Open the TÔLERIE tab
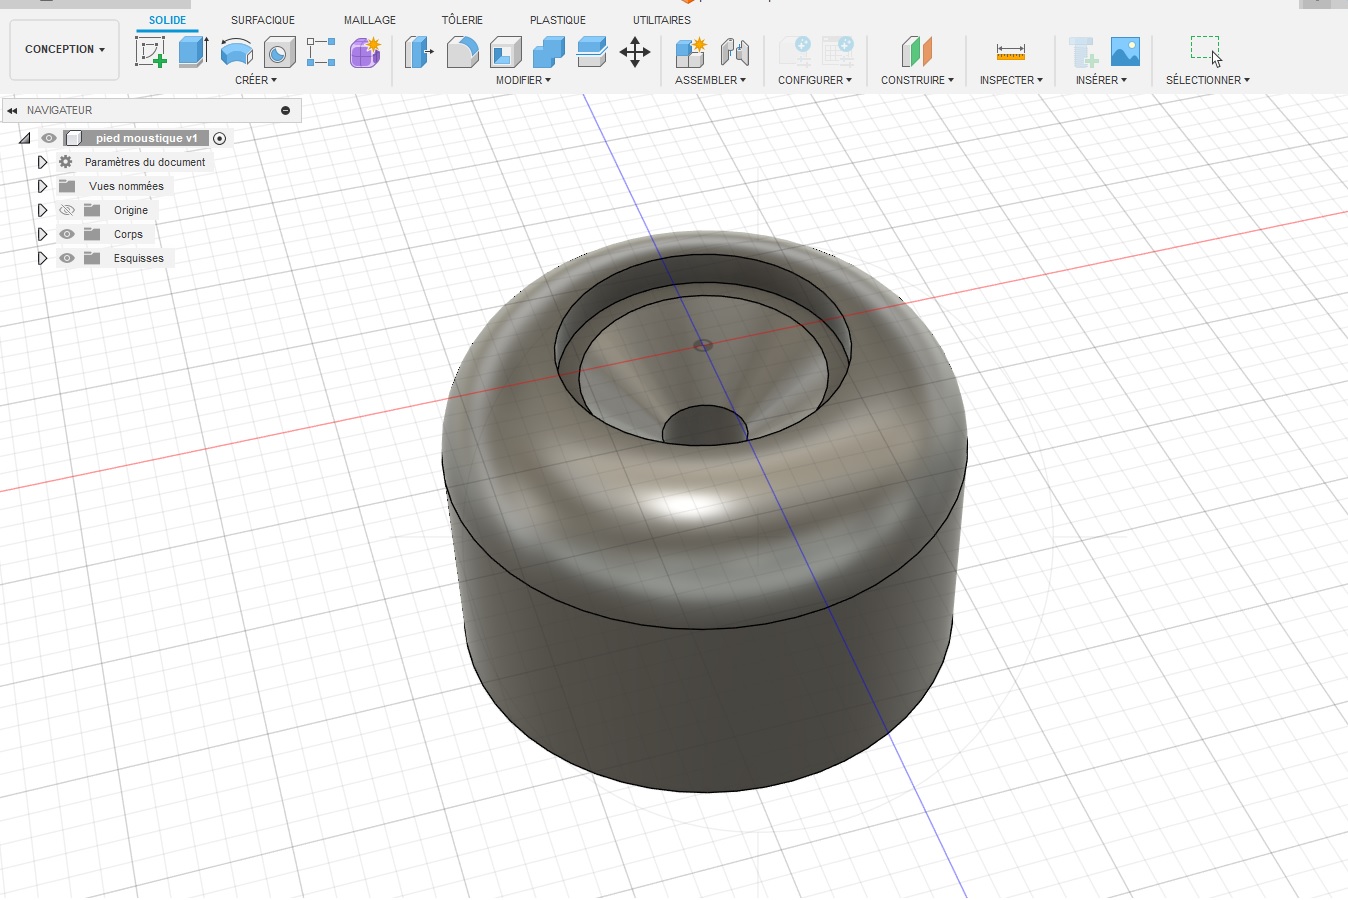The height and width of the screenshot is (900, 1348). 462,20
